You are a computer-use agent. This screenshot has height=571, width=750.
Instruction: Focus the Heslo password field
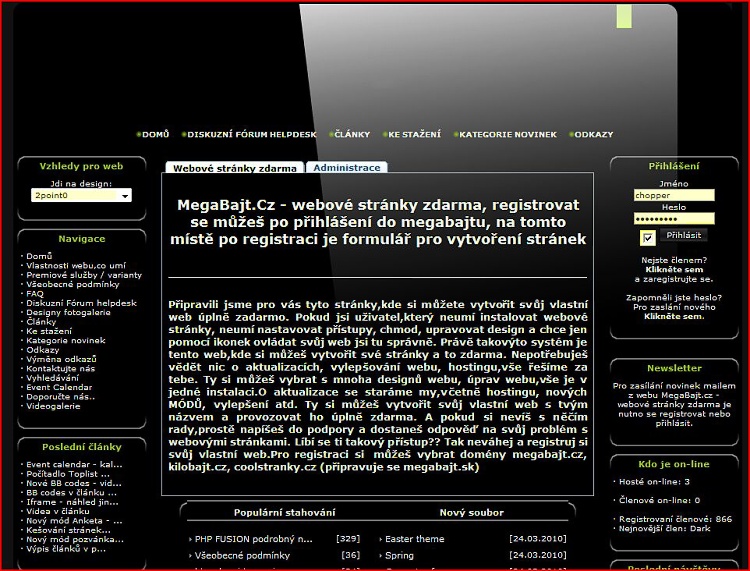673,218
